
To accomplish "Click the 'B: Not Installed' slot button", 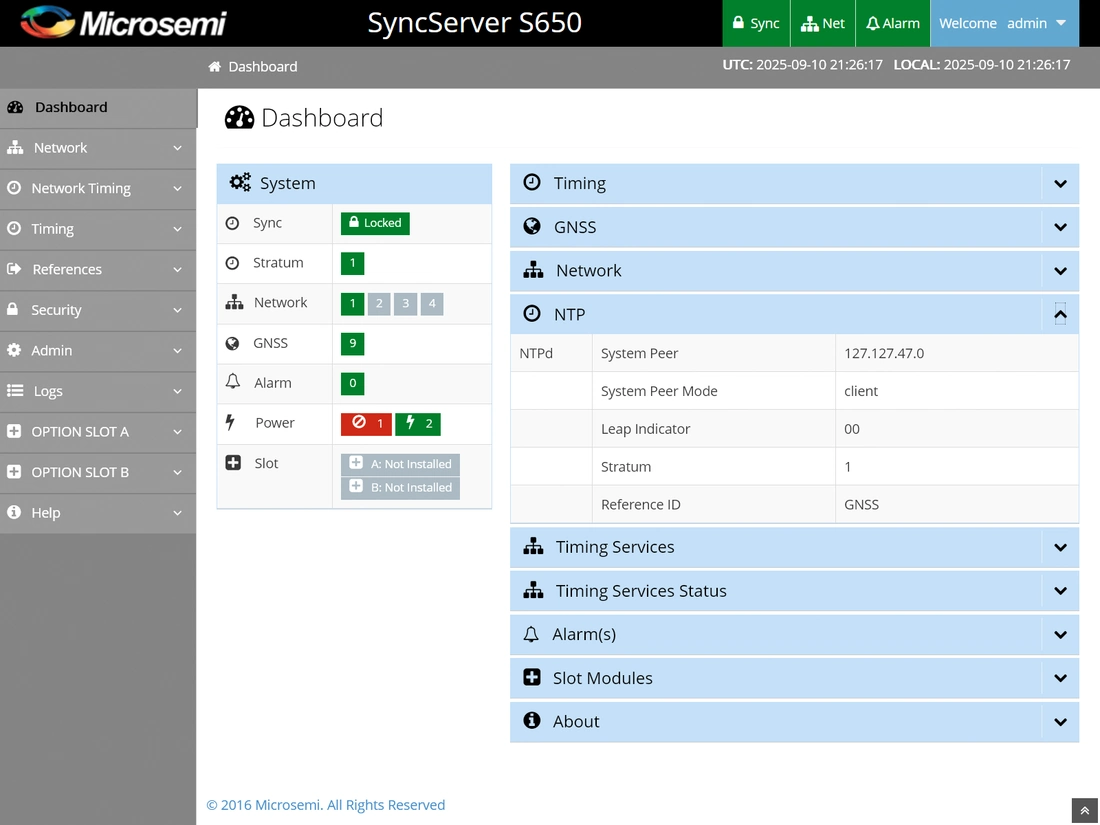I will 401,488.
